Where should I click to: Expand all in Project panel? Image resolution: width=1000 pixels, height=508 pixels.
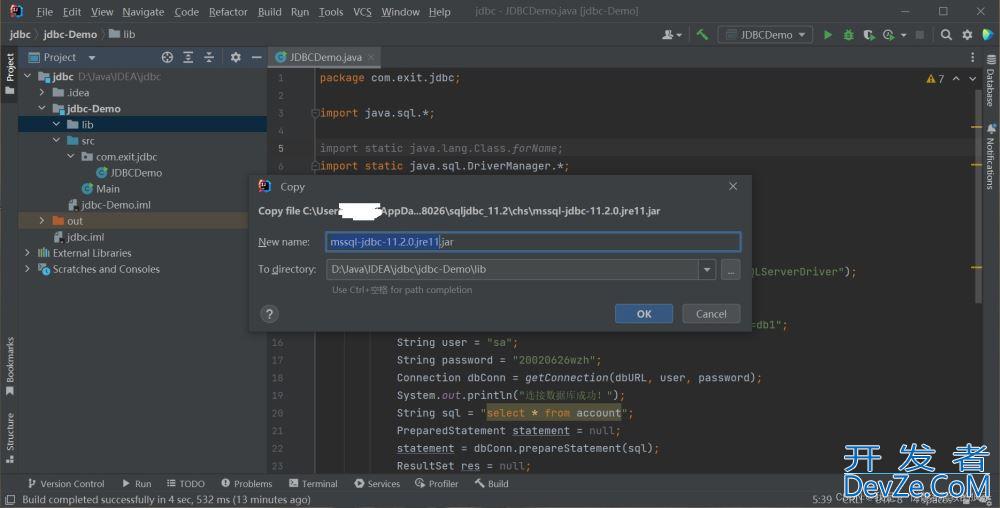188,57
